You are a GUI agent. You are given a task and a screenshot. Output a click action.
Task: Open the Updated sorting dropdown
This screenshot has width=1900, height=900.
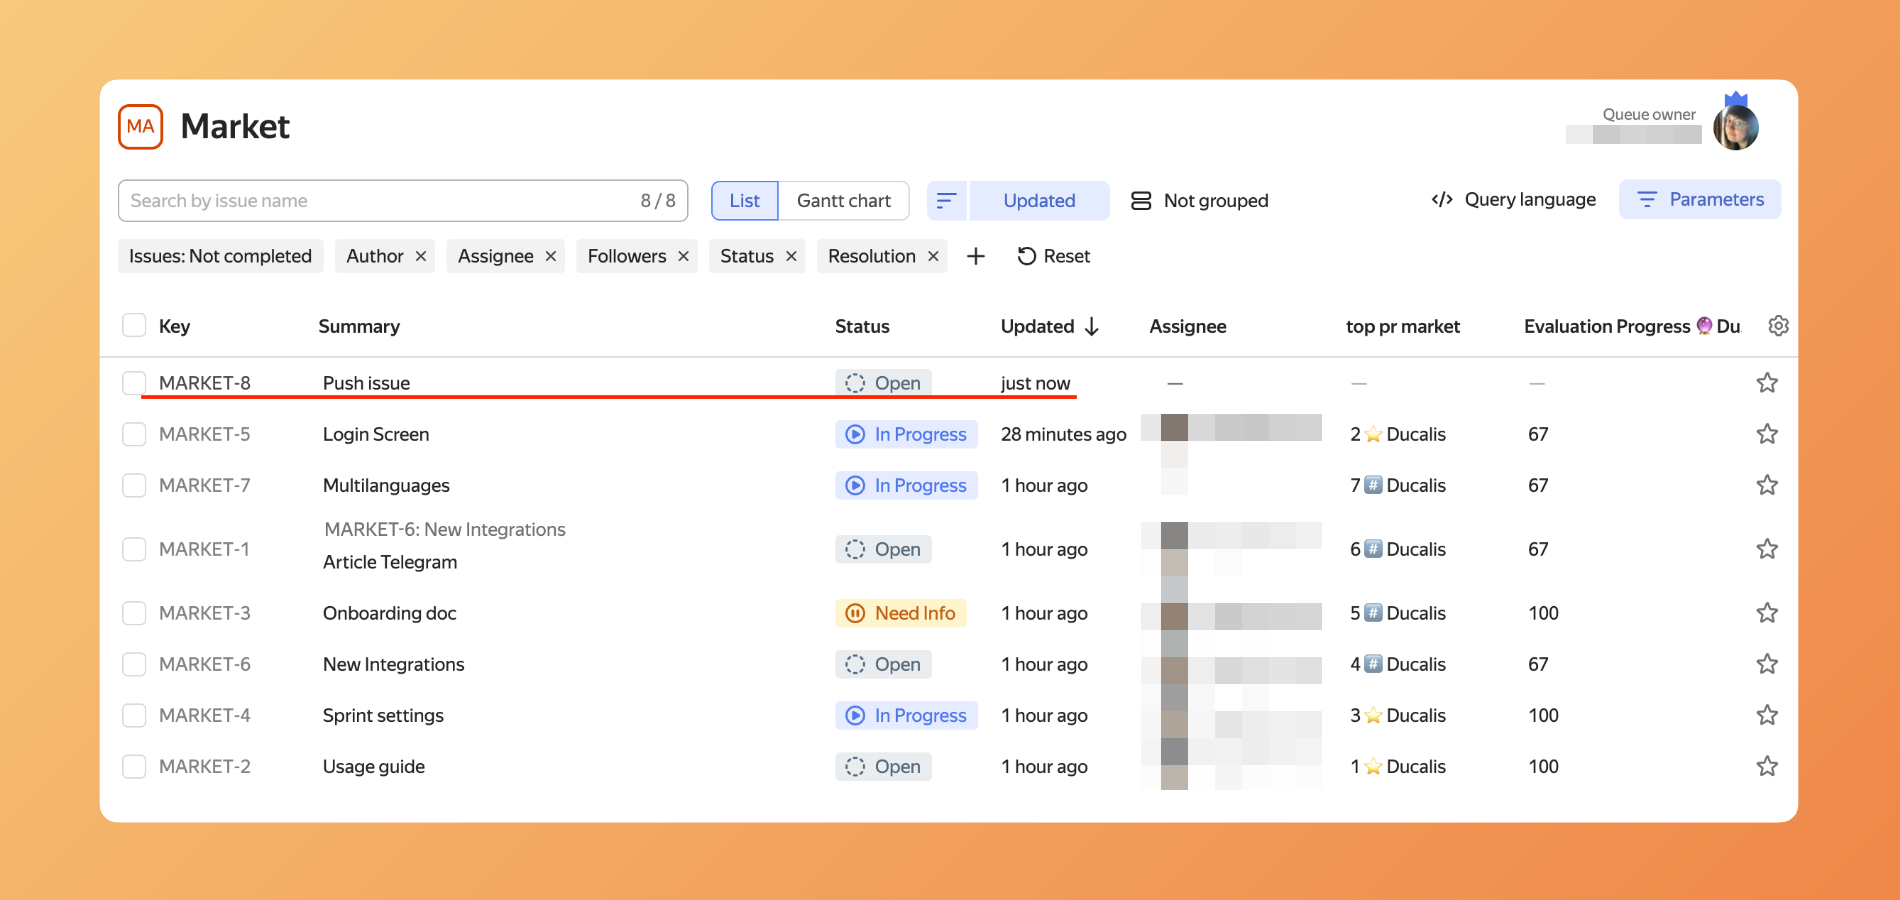[x=1038, y=200]
